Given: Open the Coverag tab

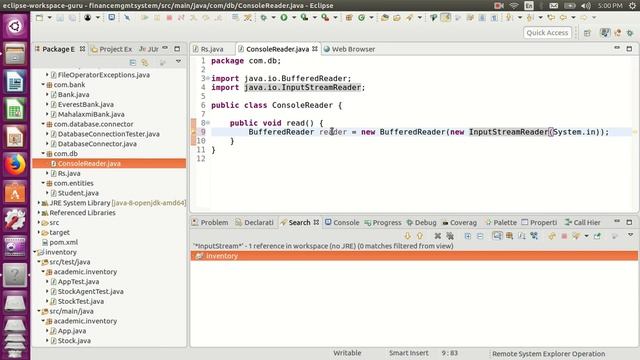Looking at the screenshot, I should 460,222.
